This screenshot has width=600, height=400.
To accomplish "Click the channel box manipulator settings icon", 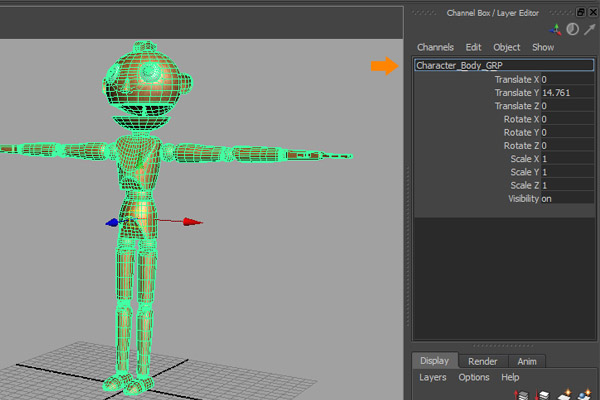I will click(x=556, y=29).
